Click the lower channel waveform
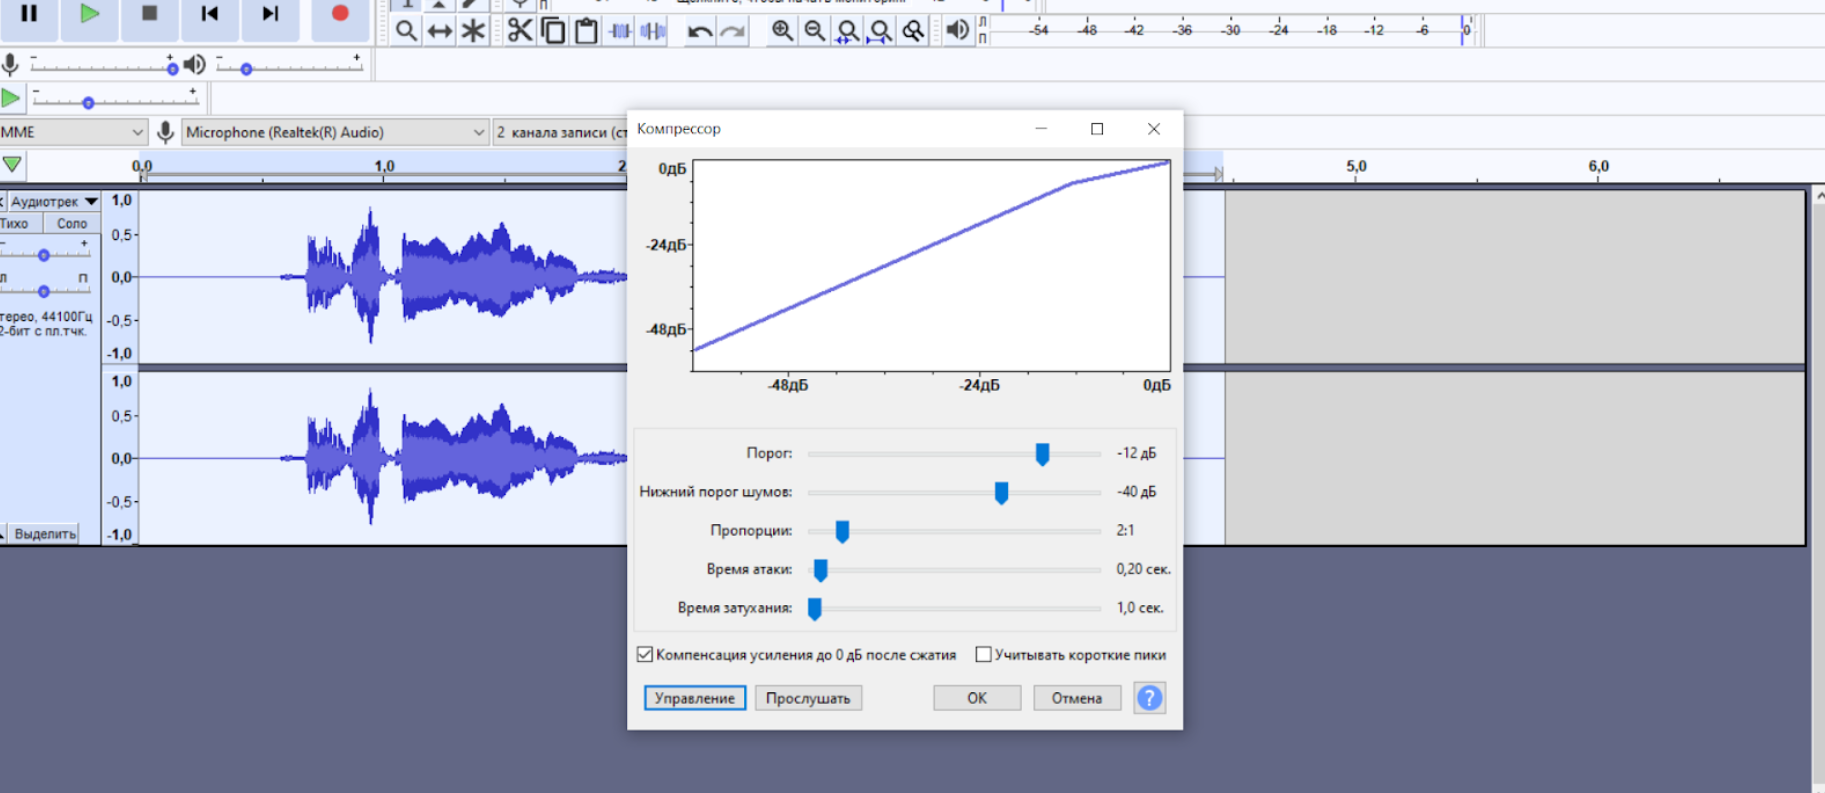 click(383, 458)
